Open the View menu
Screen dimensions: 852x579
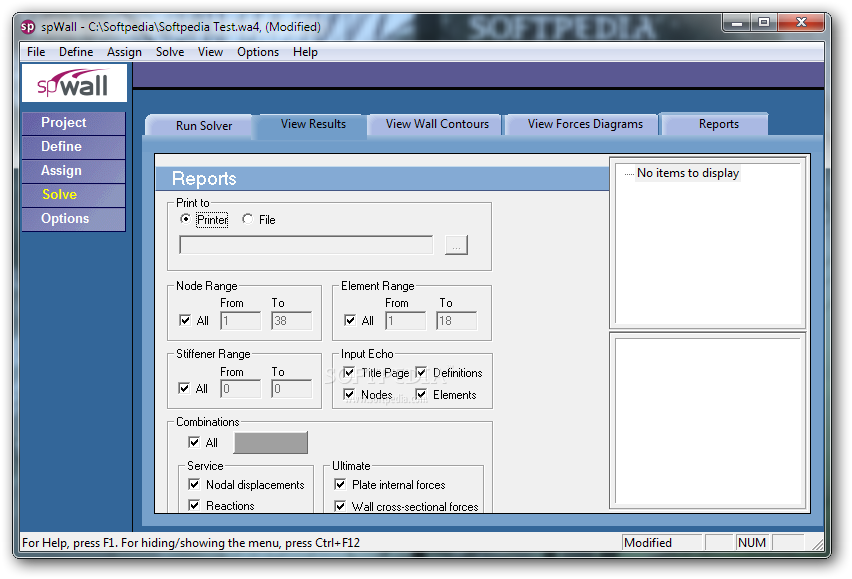pyautogui.click(x=210, y=52)
